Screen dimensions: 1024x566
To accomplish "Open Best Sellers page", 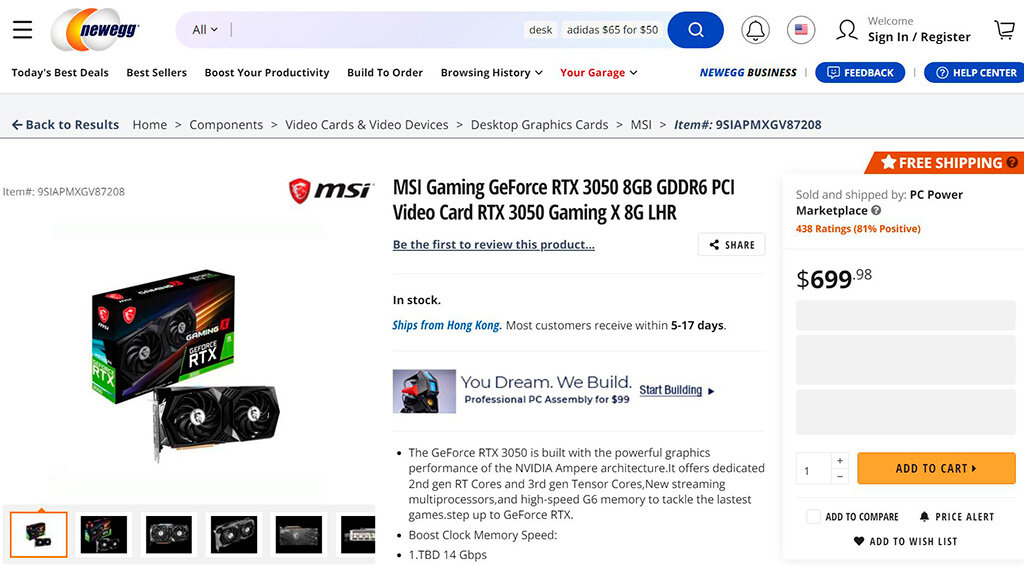I will (157, 72).
